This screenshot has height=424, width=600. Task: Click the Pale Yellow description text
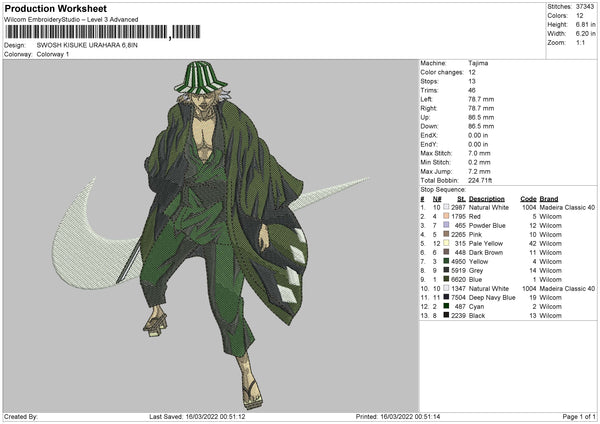pyautogui.click(x=486, y=243)
